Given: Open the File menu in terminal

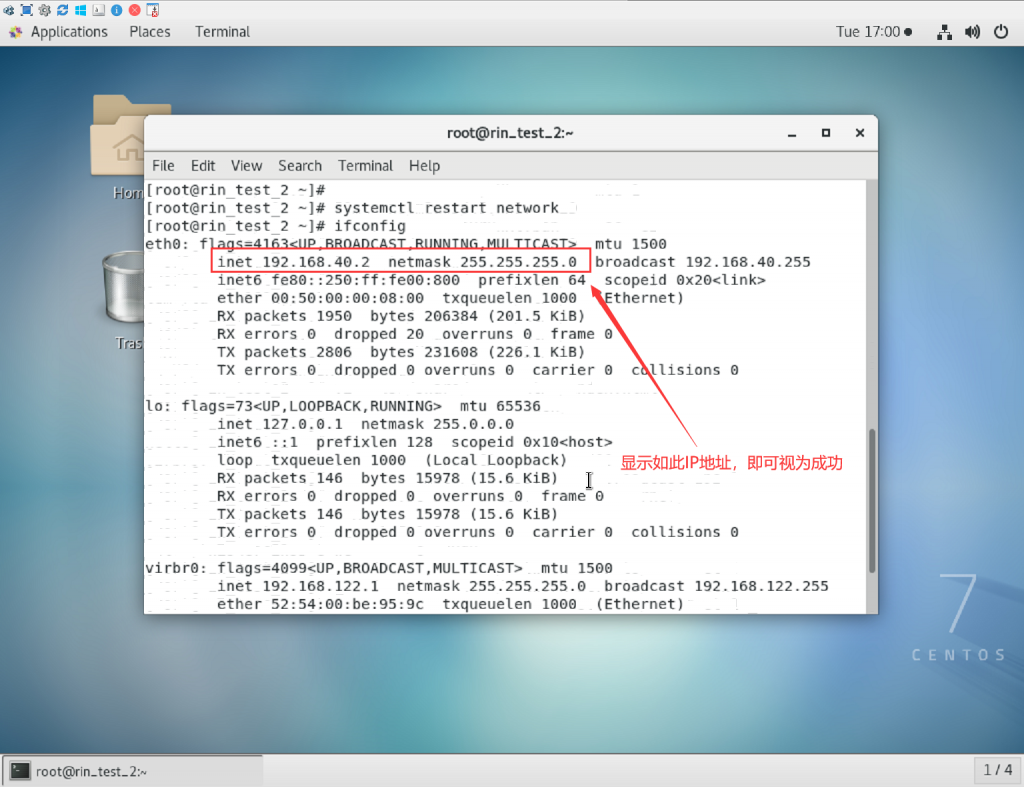Looking at the screenshot, I should pyautogui.click(x=163, y=166).
